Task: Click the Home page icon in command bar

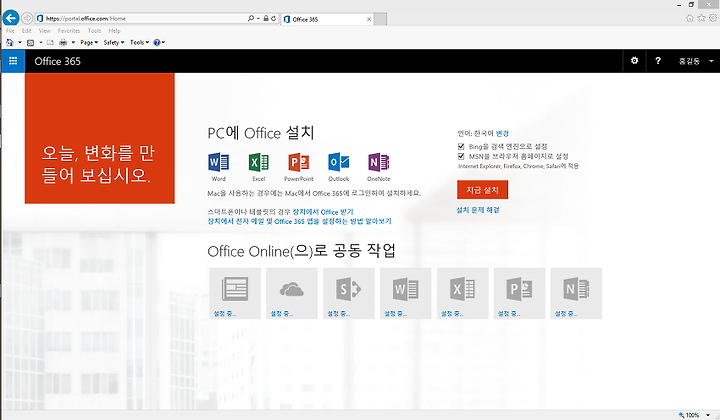Action: point(10,42)
